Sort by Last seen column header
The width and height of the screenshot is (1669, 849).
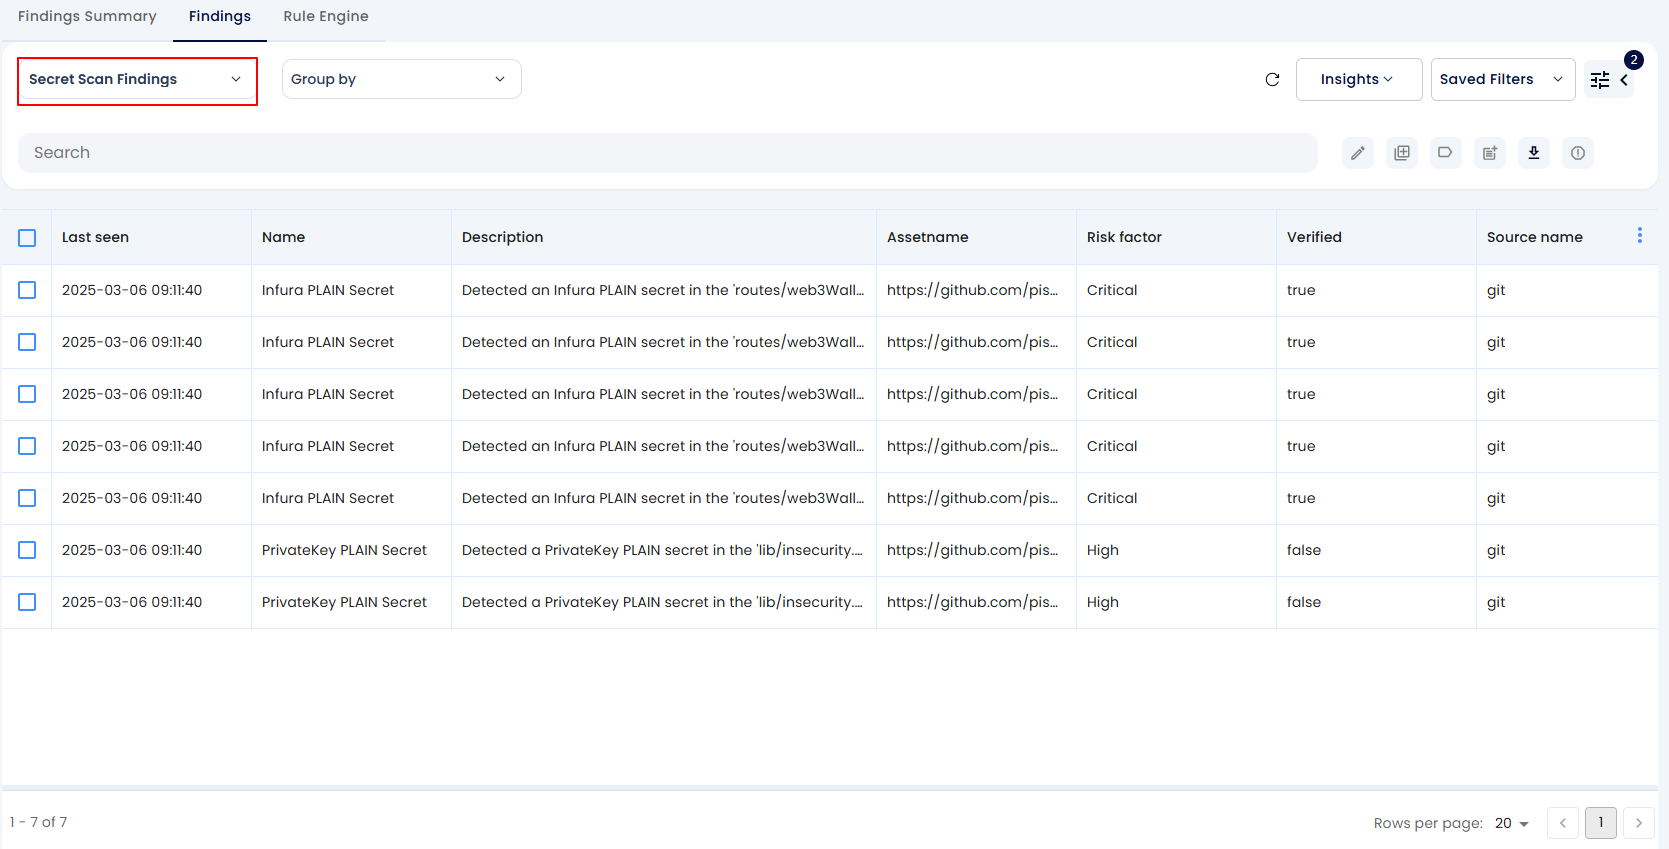(x=95, y=237)
